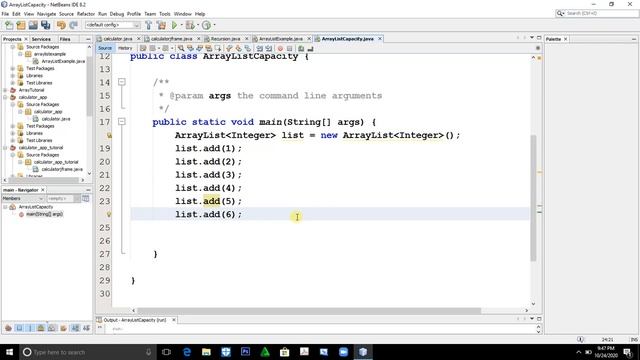Click the Uncomment lines icon

click(x=311, y=48)
